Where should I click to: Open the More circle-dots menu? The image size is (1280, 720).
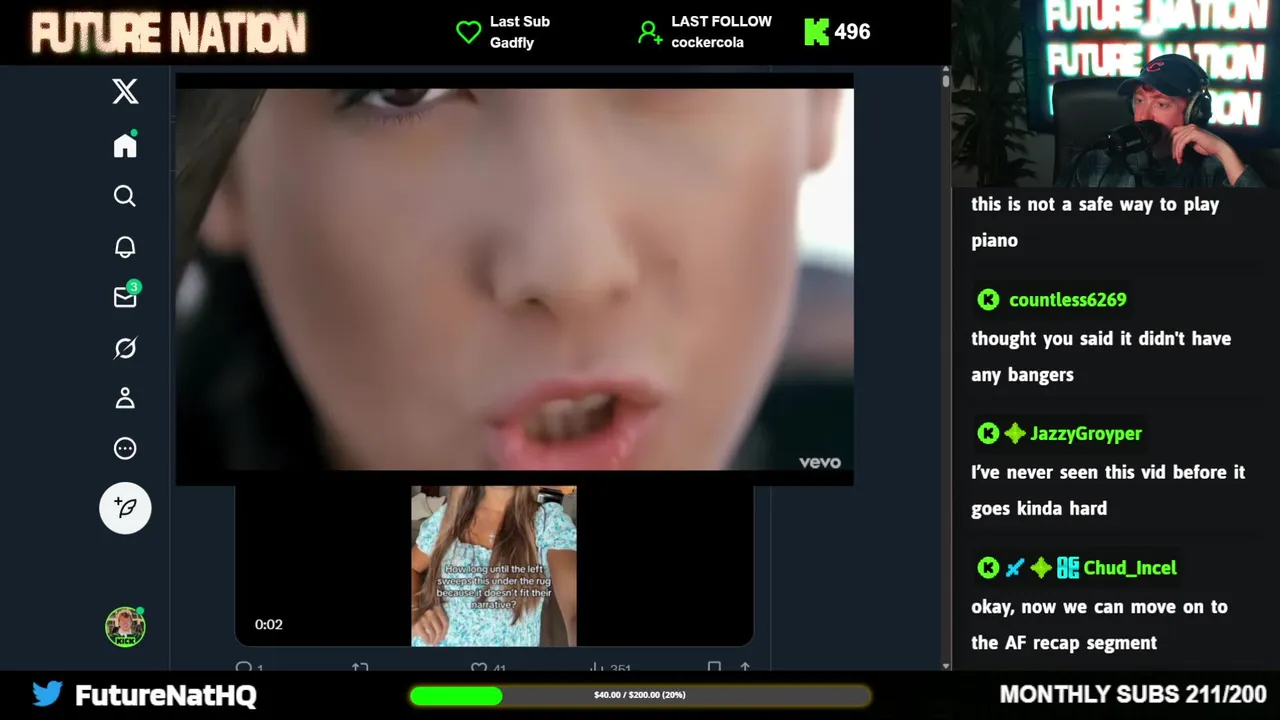(x=125, y=448)
